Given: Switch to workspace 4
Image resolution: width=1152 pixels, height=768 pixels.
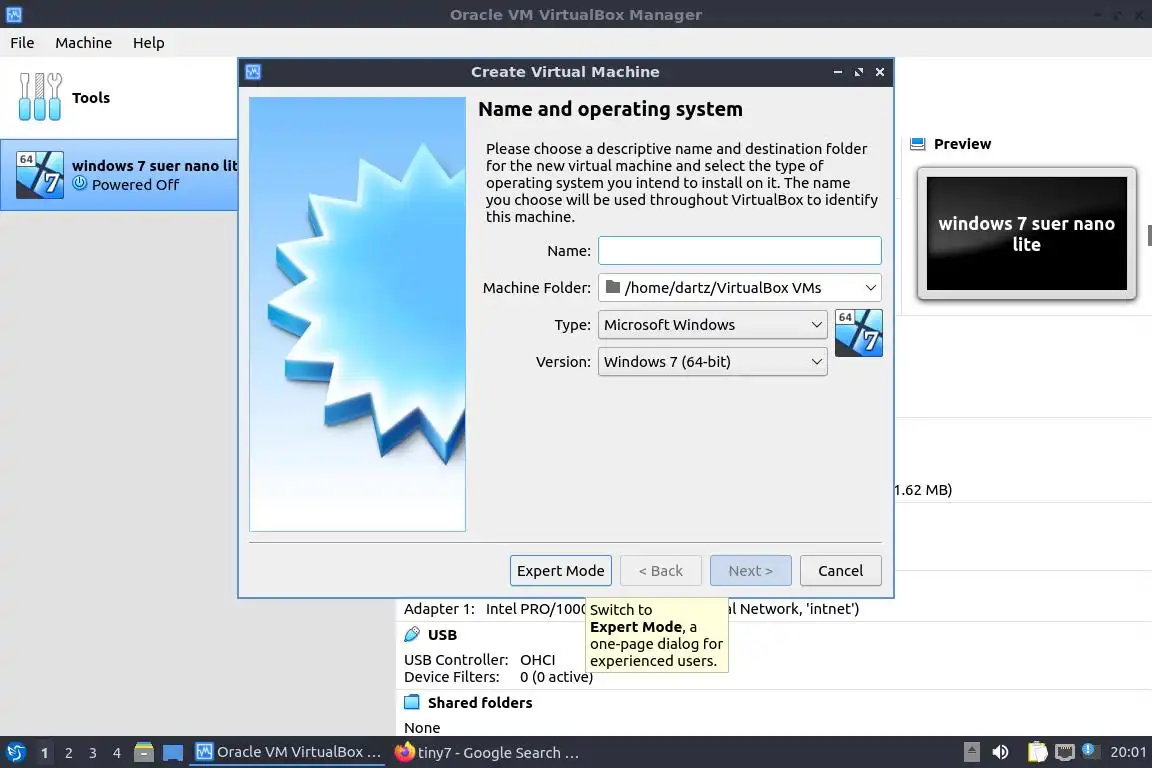Looking at the screenshot, I should [117, 753].
